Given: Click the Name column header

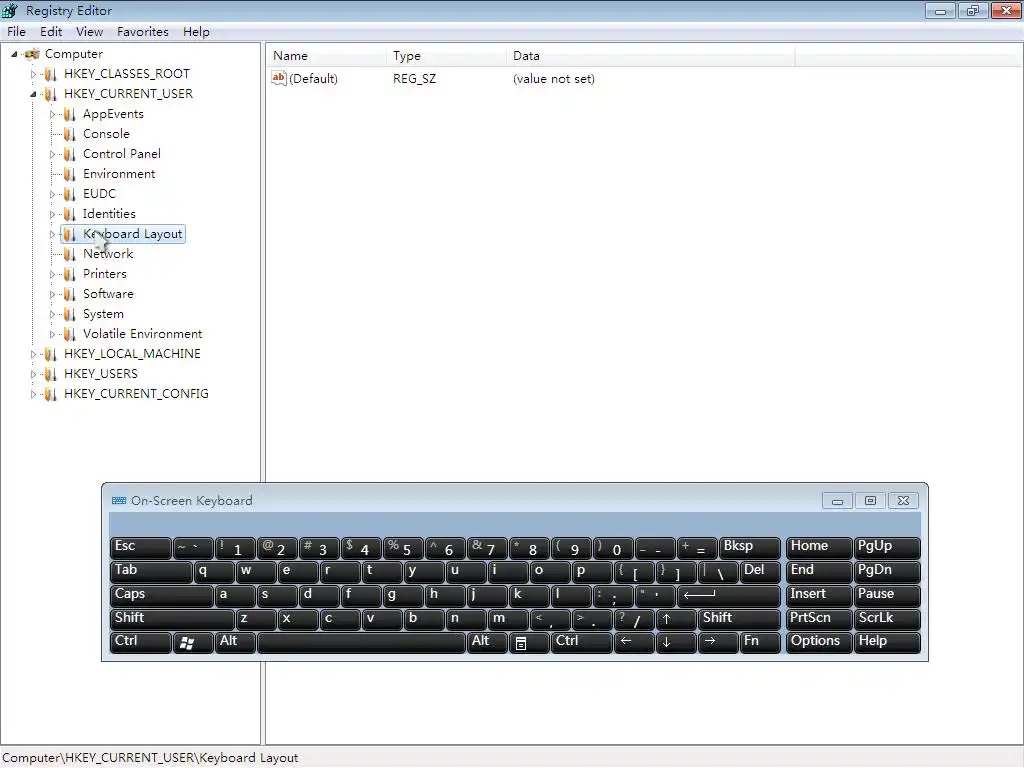Looking at the screenshot, I should click(326, 56).
